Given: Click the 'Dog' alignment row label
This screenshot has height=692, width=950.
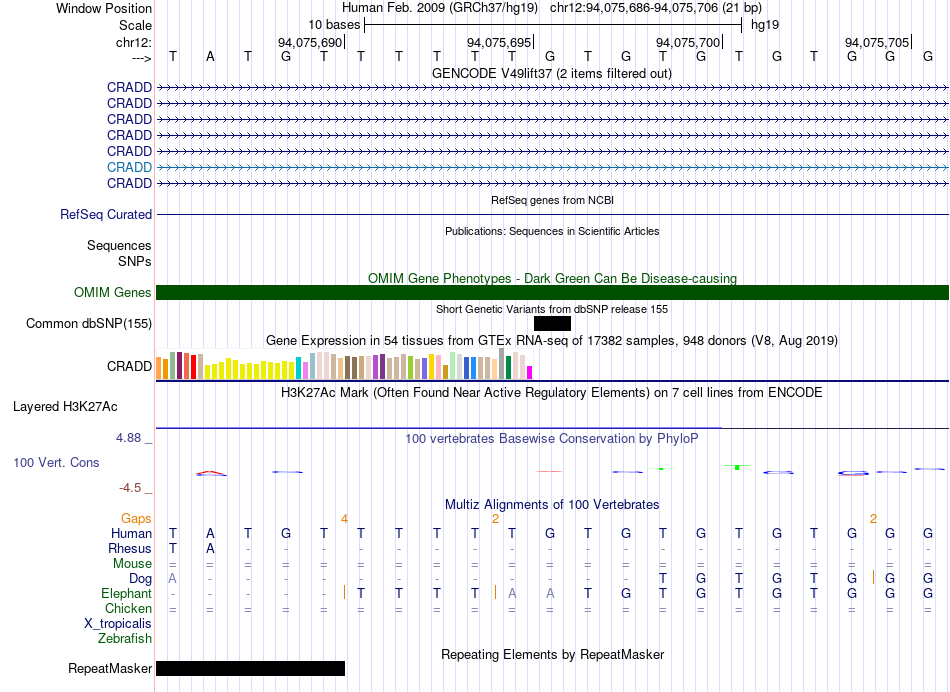Looking at the screenshot, I should [x=140, y=579].
